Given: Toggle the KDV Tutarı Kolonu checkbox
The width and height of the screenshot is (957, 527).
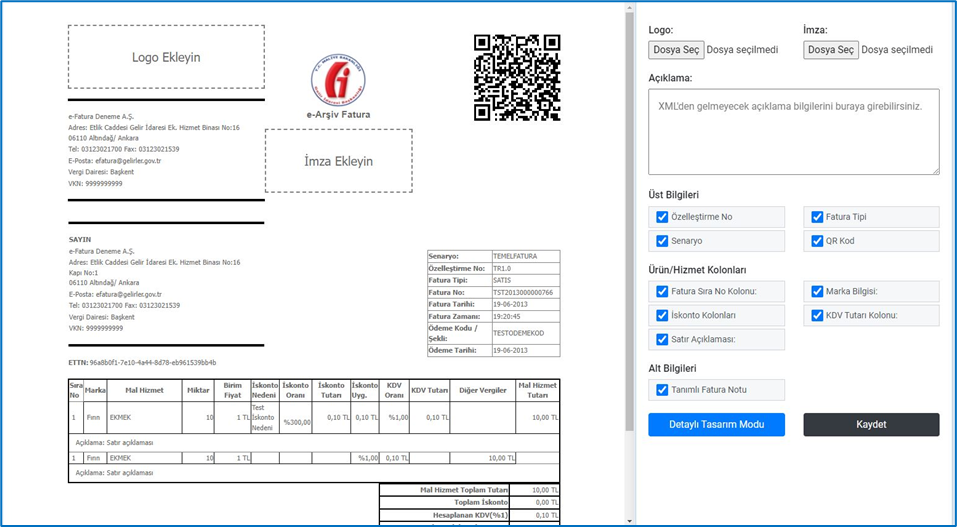Looking at the screenshot, I should (817, 316).
